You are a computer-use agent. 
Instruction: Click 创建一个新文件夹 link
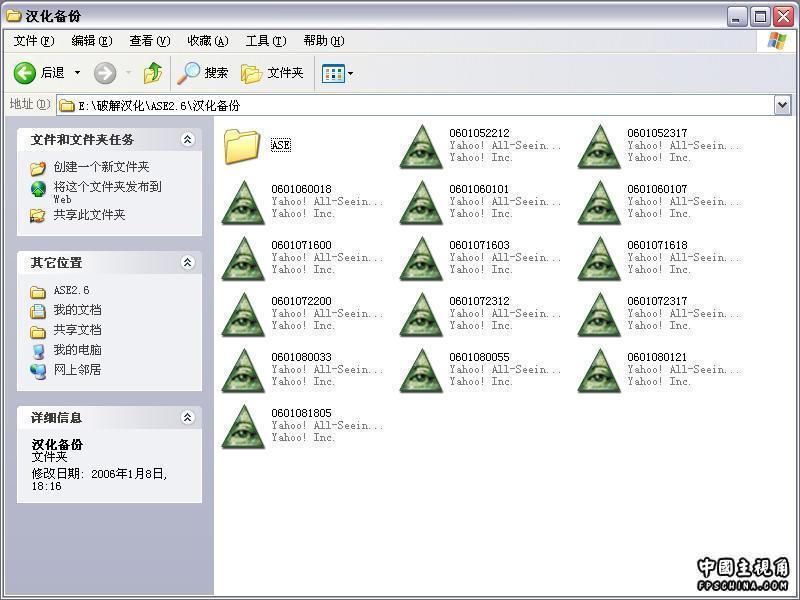coord(101,167)
